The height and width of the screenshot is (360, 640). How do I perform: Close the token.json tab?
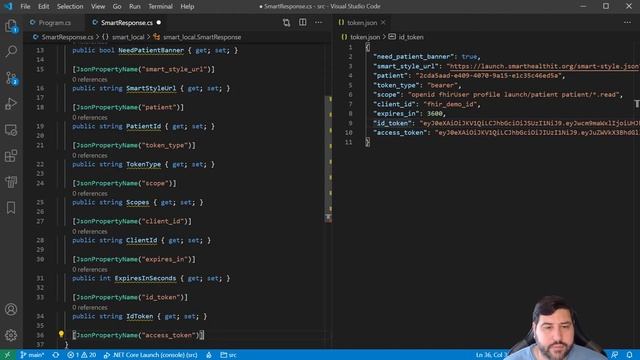[x=383, y=22]
